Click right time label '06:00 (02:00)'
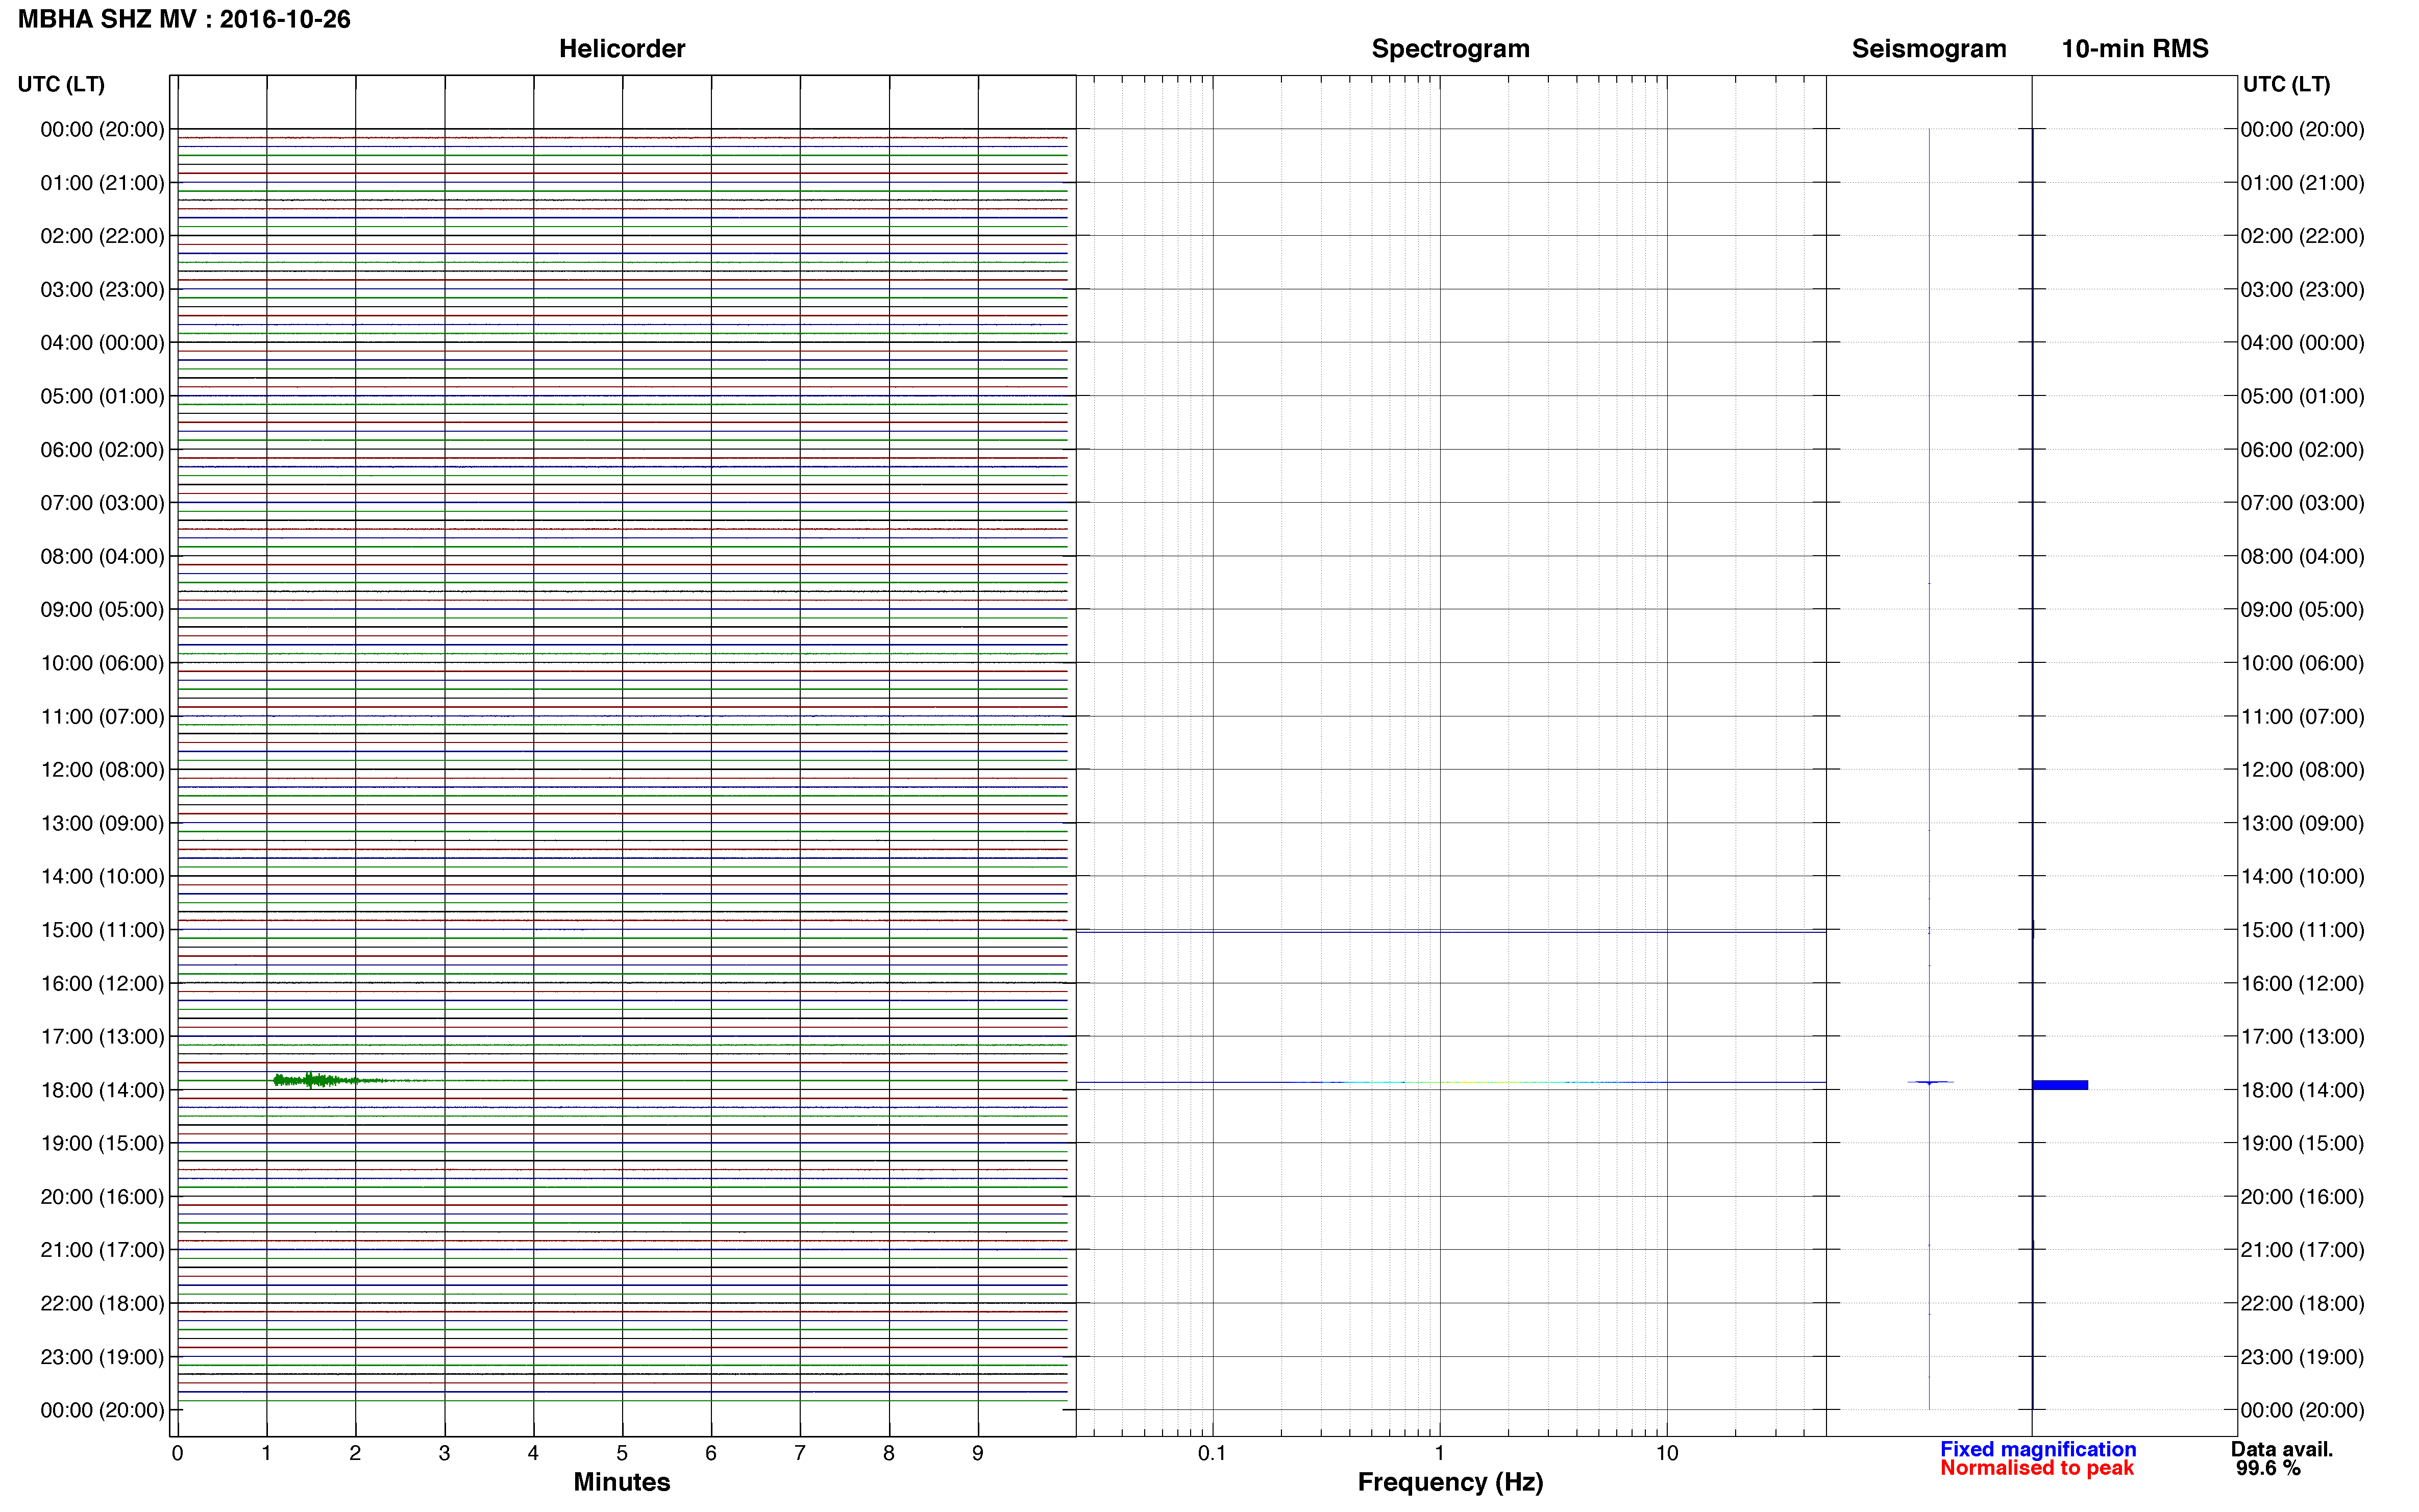2419x1512 pixels. [x=2302, y=450]
